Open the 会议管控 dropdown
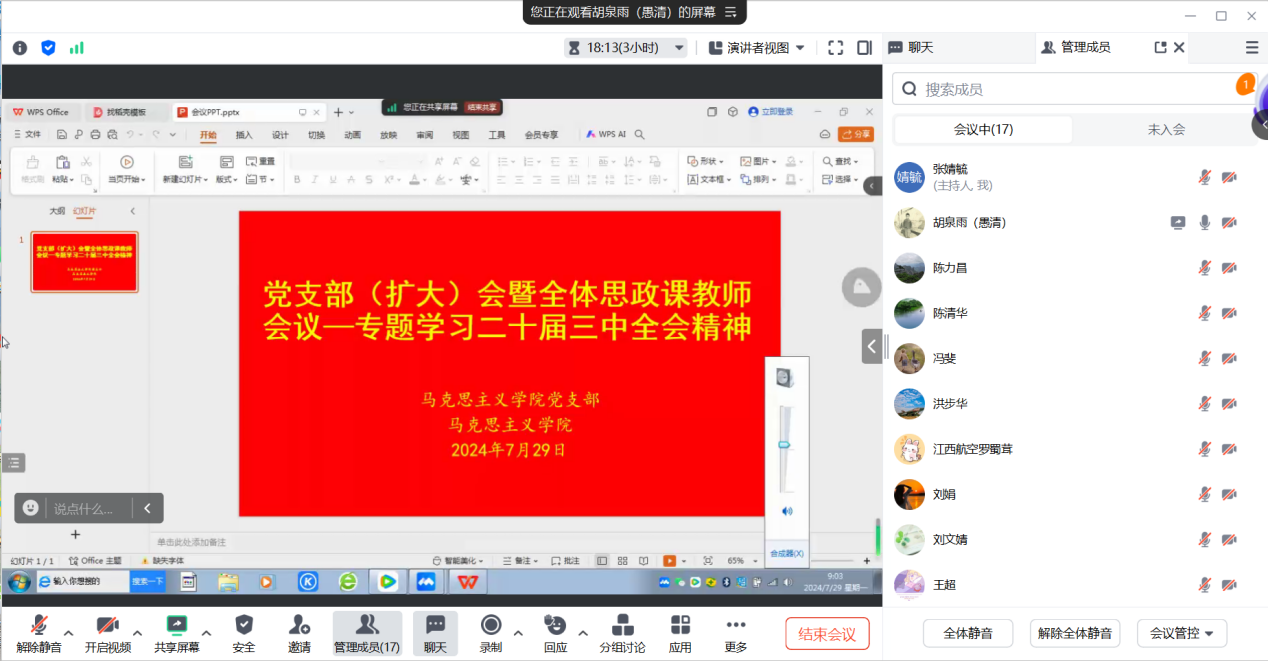 tap(1181, 633)
